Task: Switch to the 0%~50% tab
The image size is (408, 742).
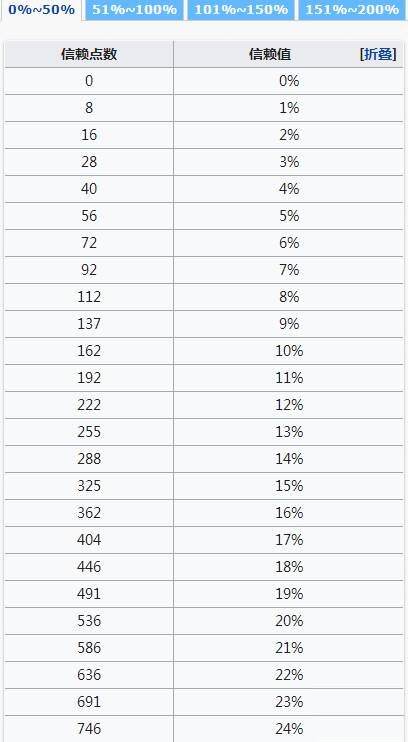Action: (x=41, y=10)
